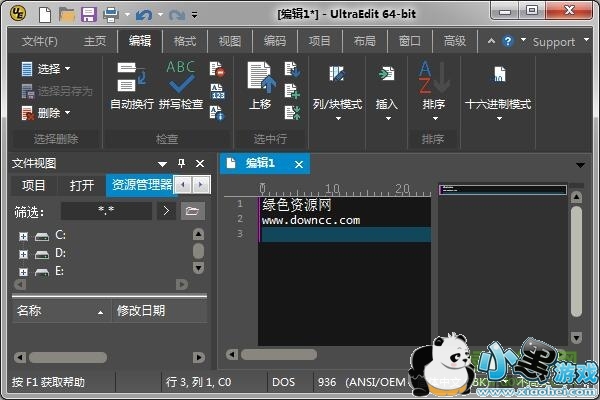The height and width of the screenshot is (400, 600).
Task: Expand the C: drive node
Action: click(23, 237)
